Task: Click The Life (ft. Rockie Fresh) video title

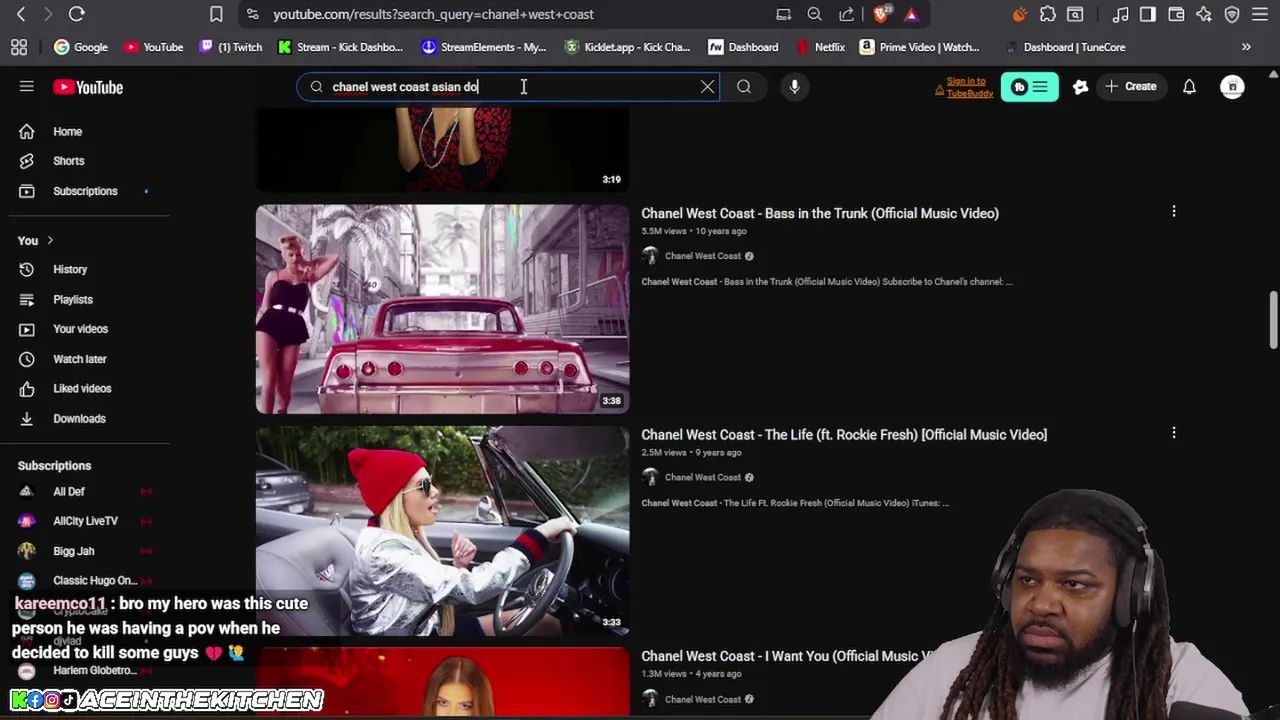Action: (844, 435)
